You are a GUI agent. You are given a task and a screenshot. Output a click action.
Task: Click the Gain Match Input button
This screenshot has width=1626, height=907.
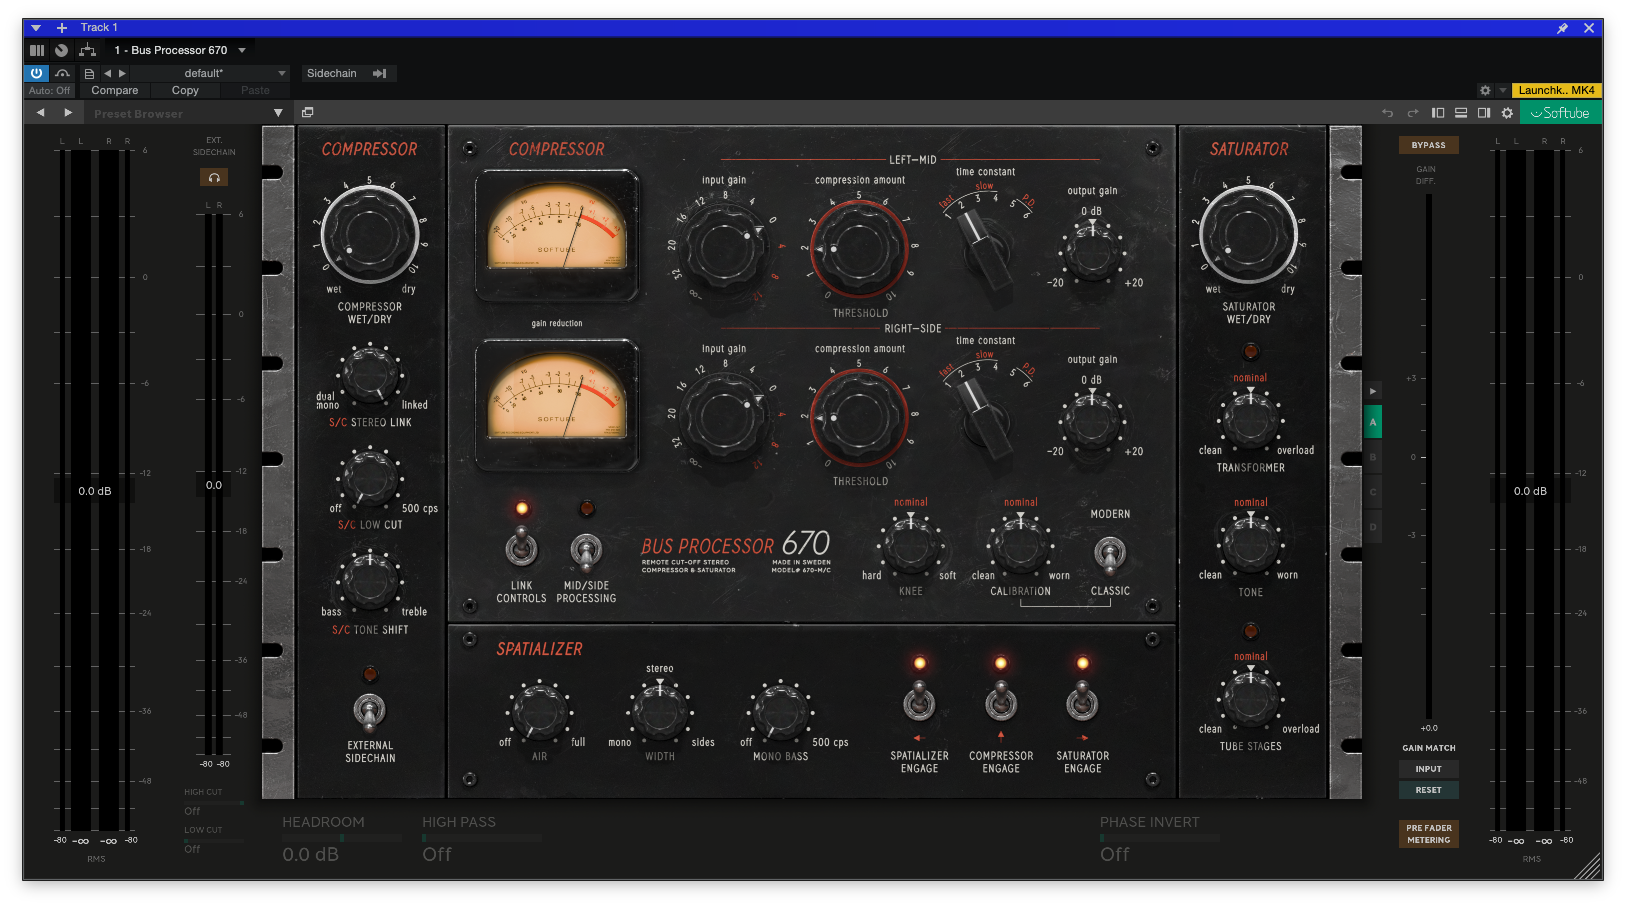pos(1428,769)
